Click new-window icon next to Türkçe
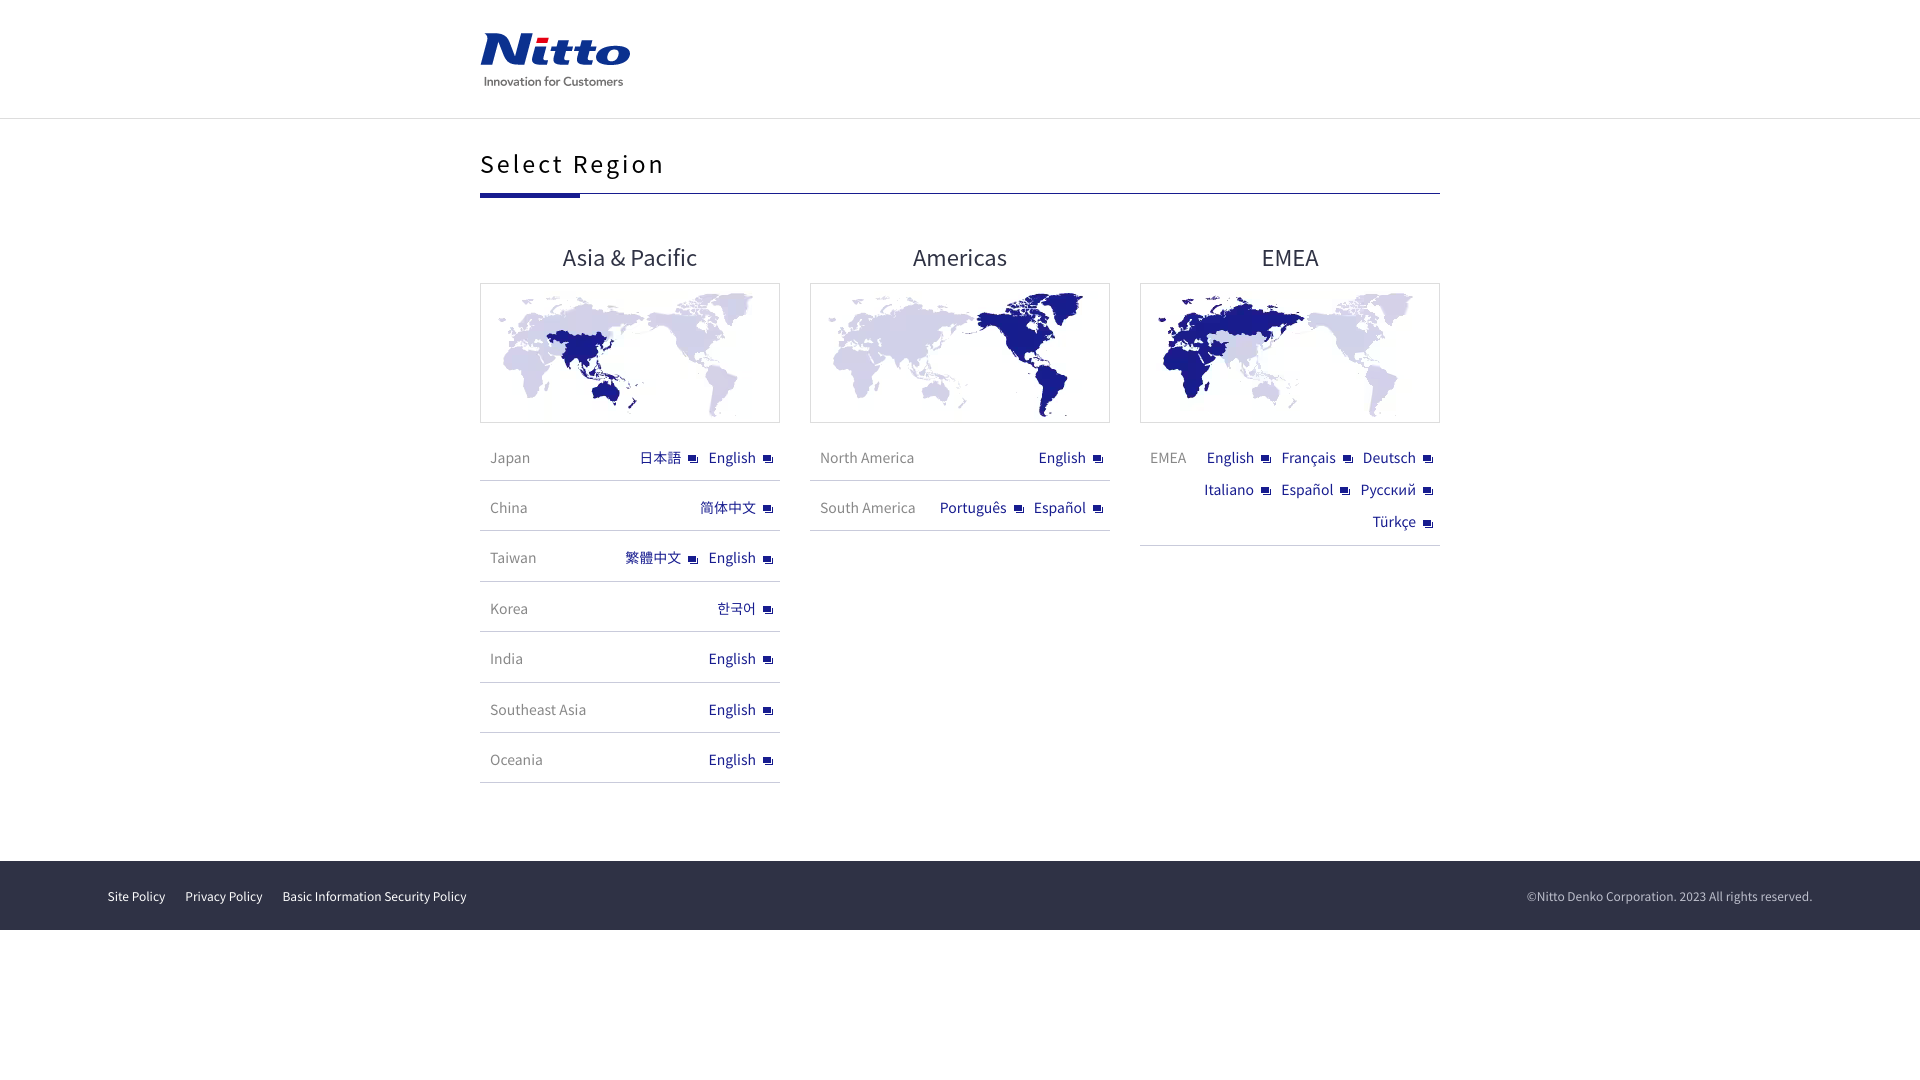This screenshot has height=1080, width=1920. point(1428,523)
